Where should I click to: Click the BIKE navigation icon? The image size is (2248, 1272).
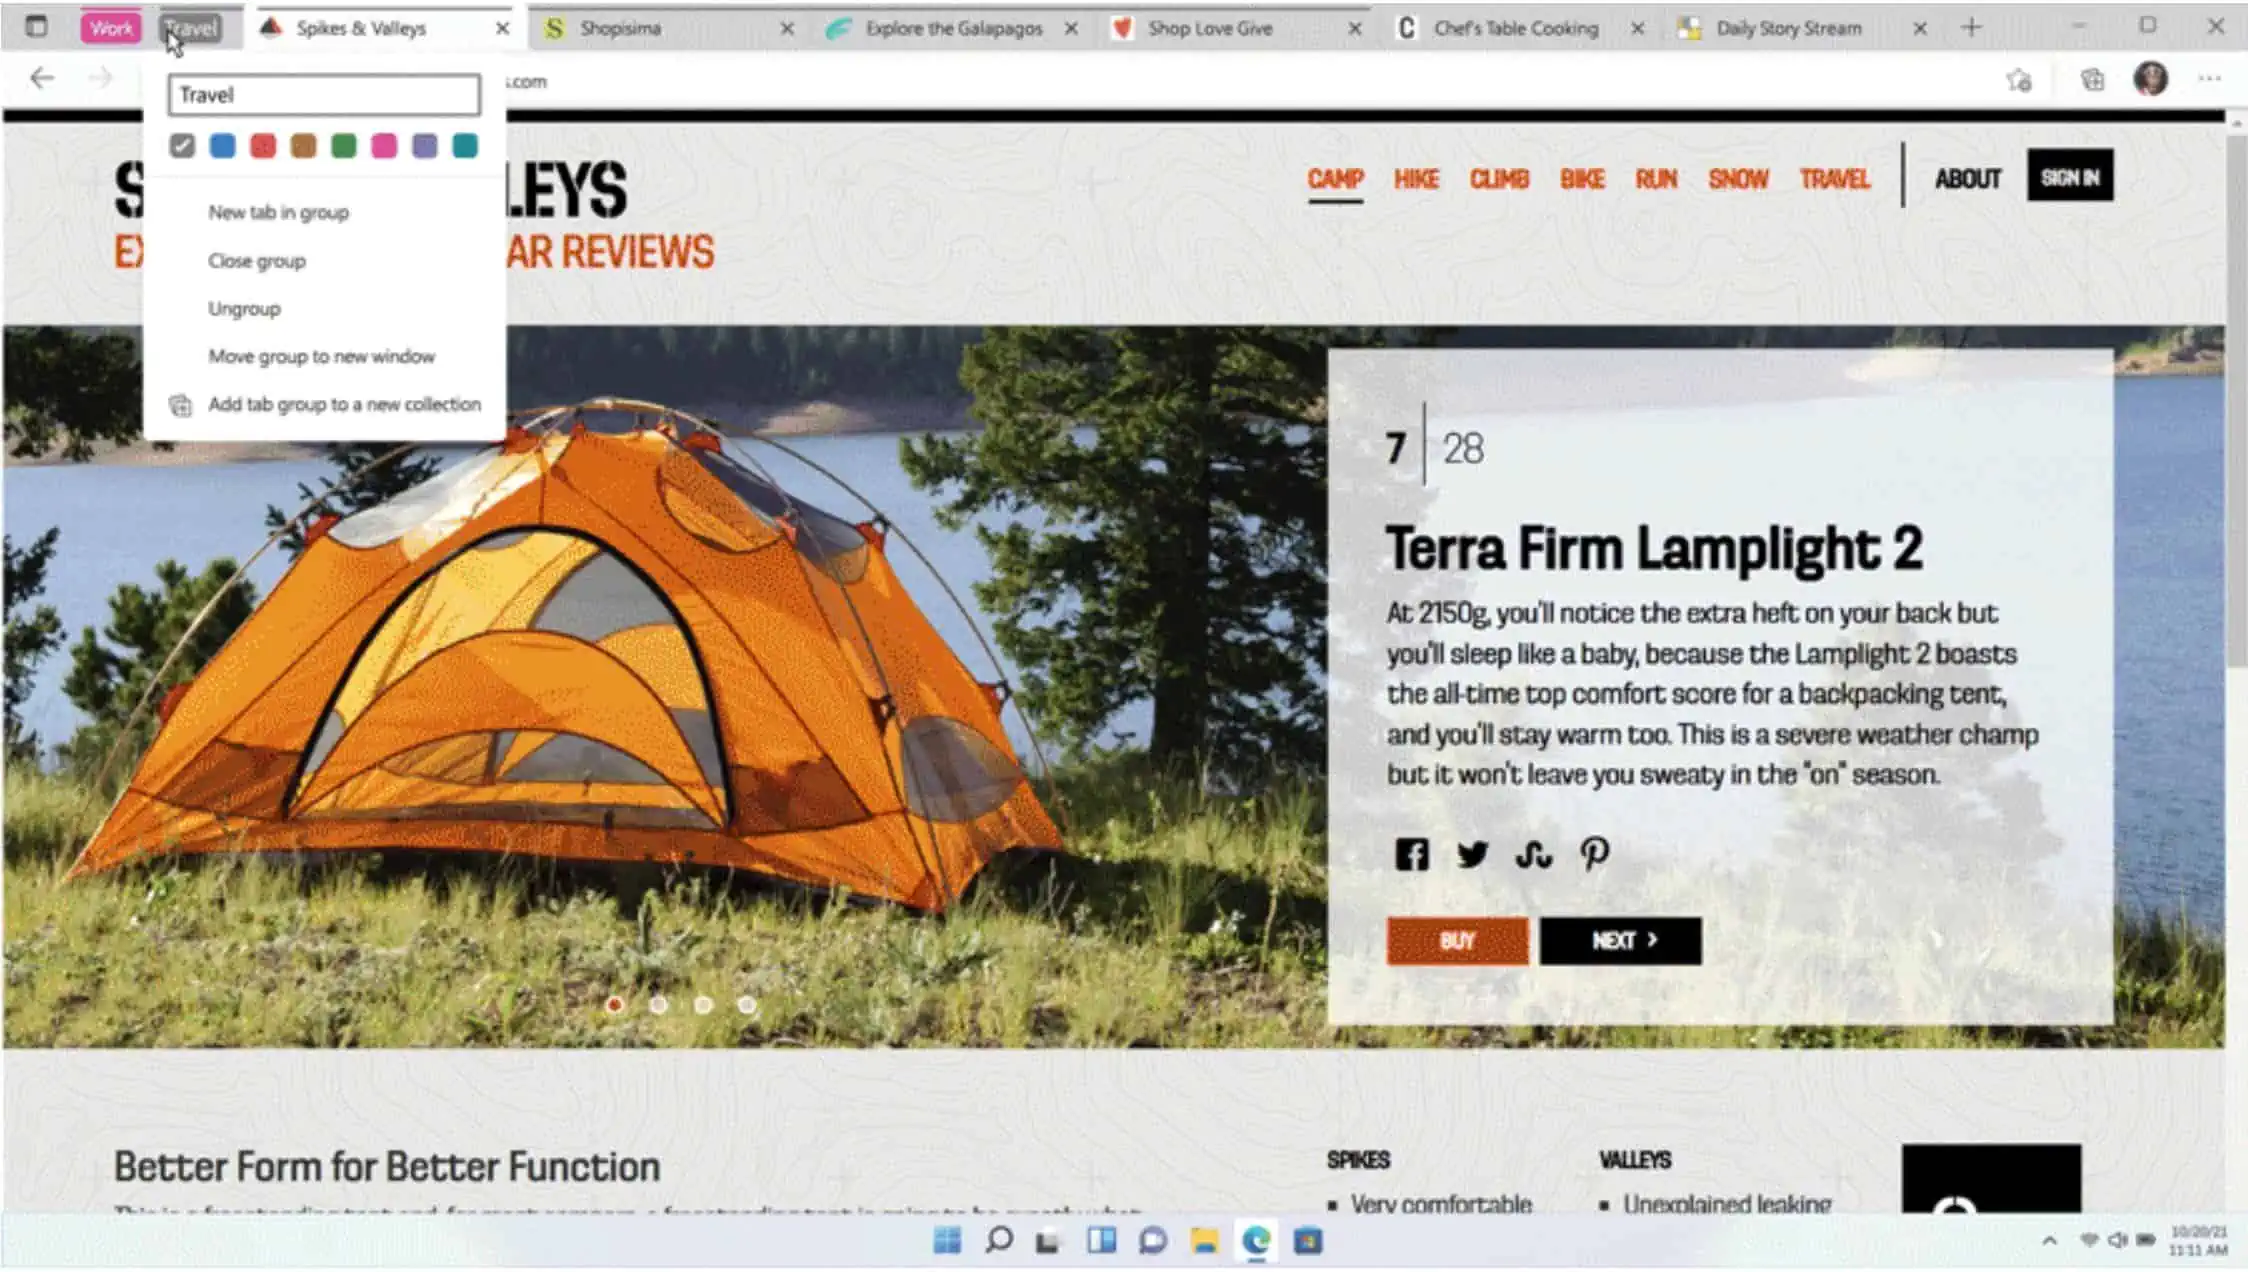click(x=1581, y=178)
